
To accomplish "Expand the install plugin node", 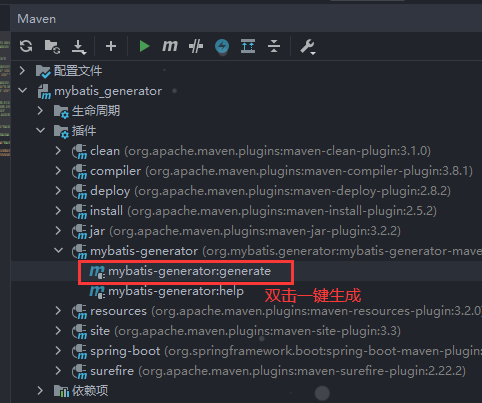I will coord(58,211).
